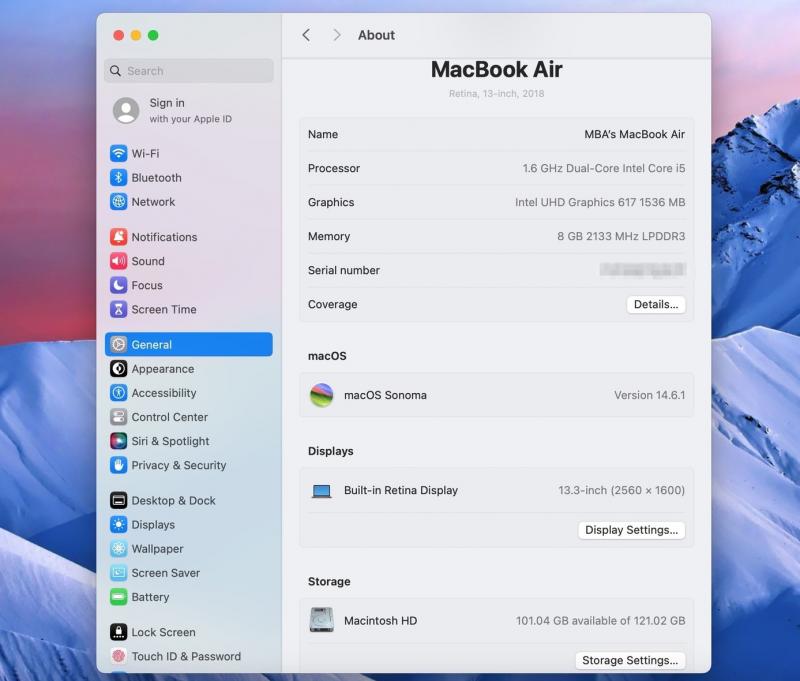Open Touch ID & Password label
This screenshot has height=681, width=800.
coord(186,657)
